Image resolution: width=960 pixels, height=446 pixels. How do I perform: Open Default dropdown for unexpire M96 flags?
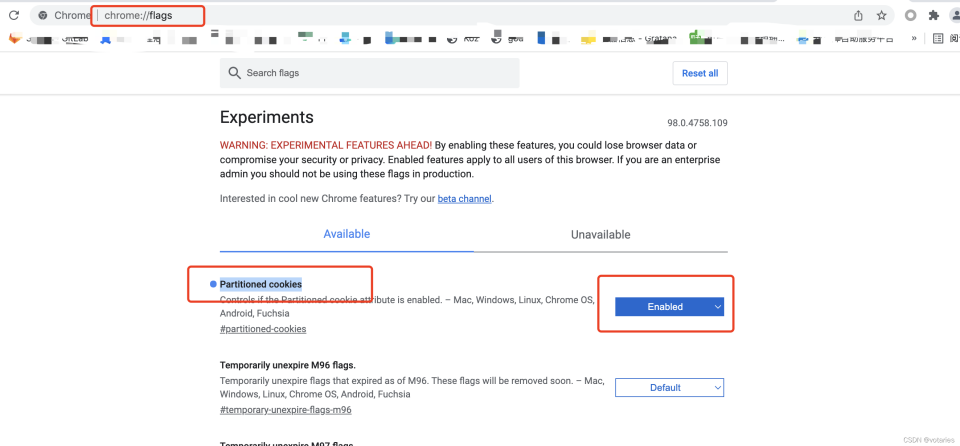tap(669, 387)
